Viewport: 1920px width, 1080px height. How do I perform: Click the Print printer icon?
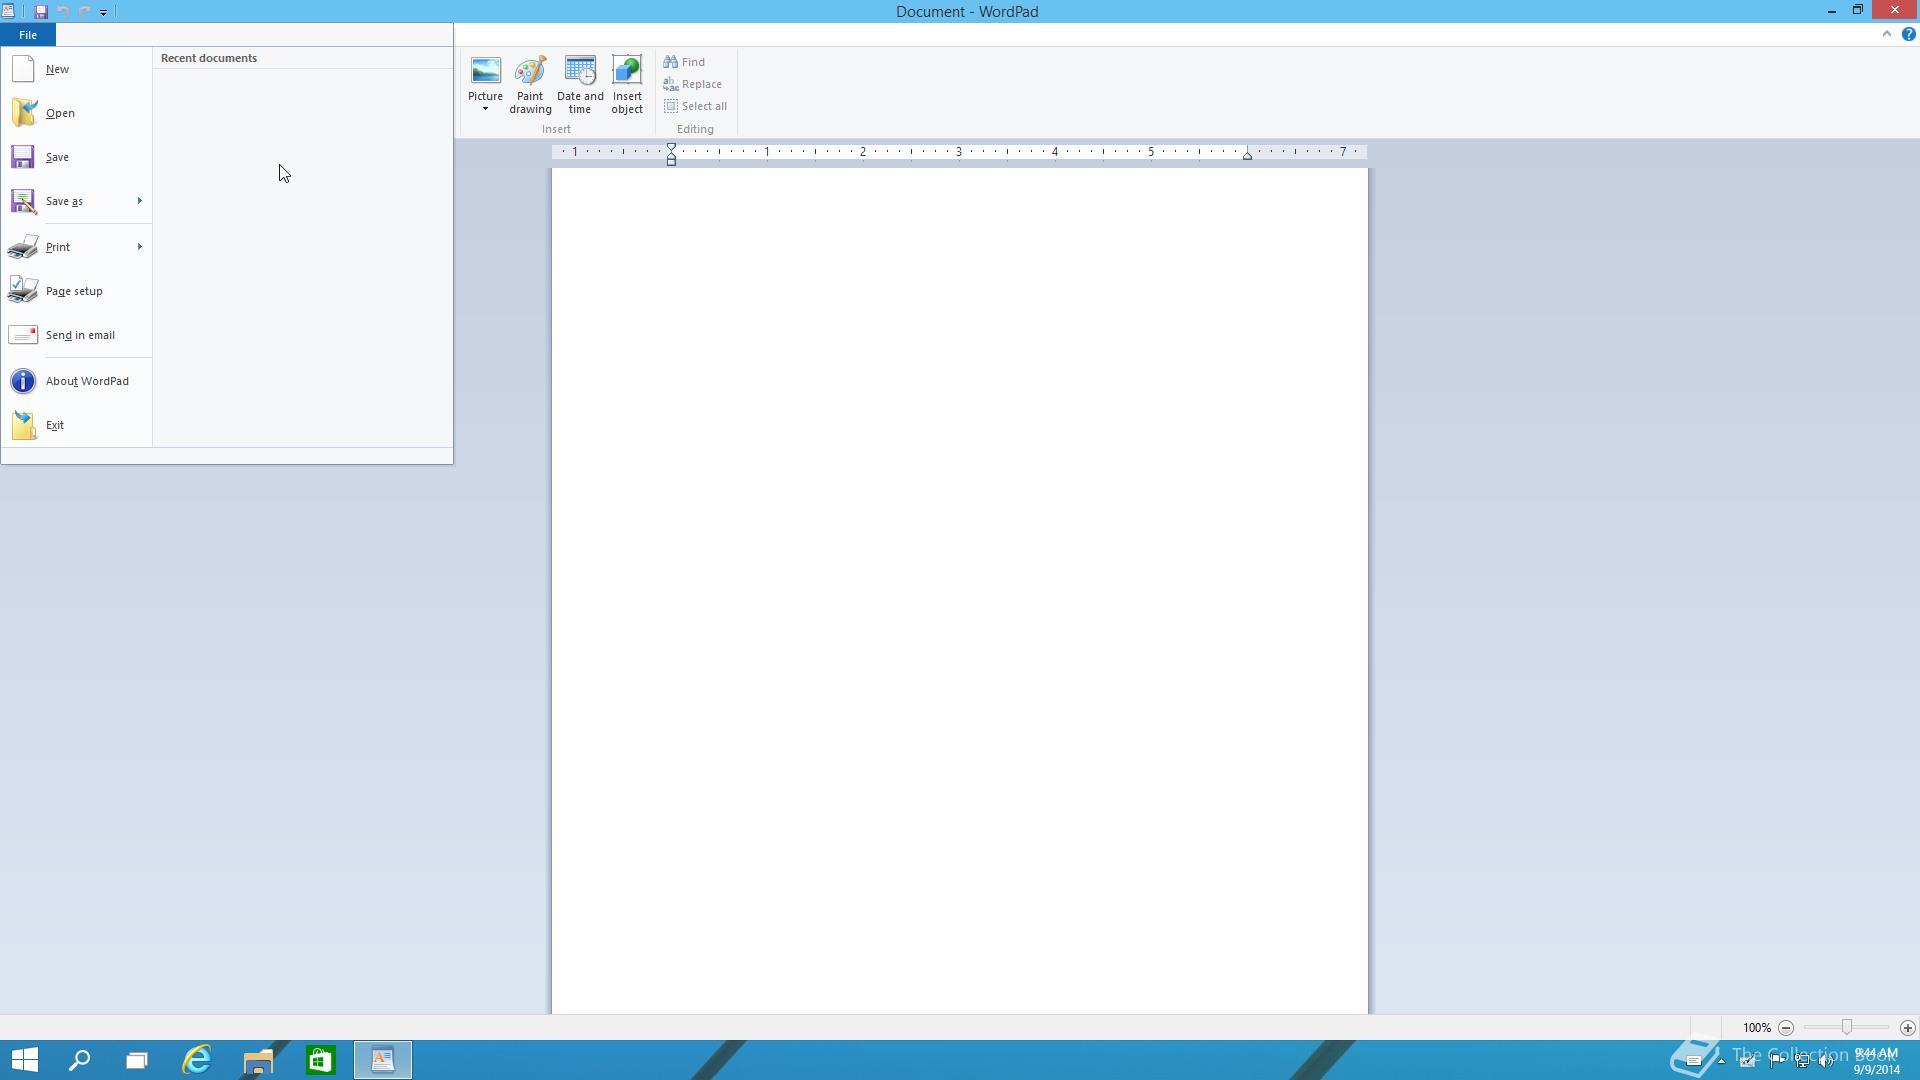(23, 247)
